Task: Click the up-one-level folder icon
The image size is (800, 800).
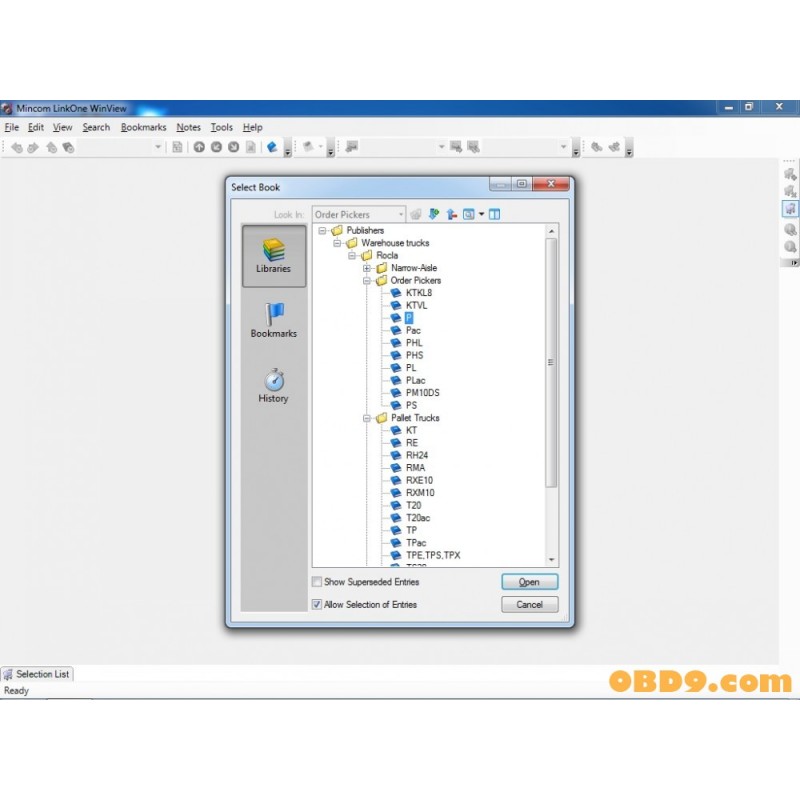Action: click(x=451, y=214)
